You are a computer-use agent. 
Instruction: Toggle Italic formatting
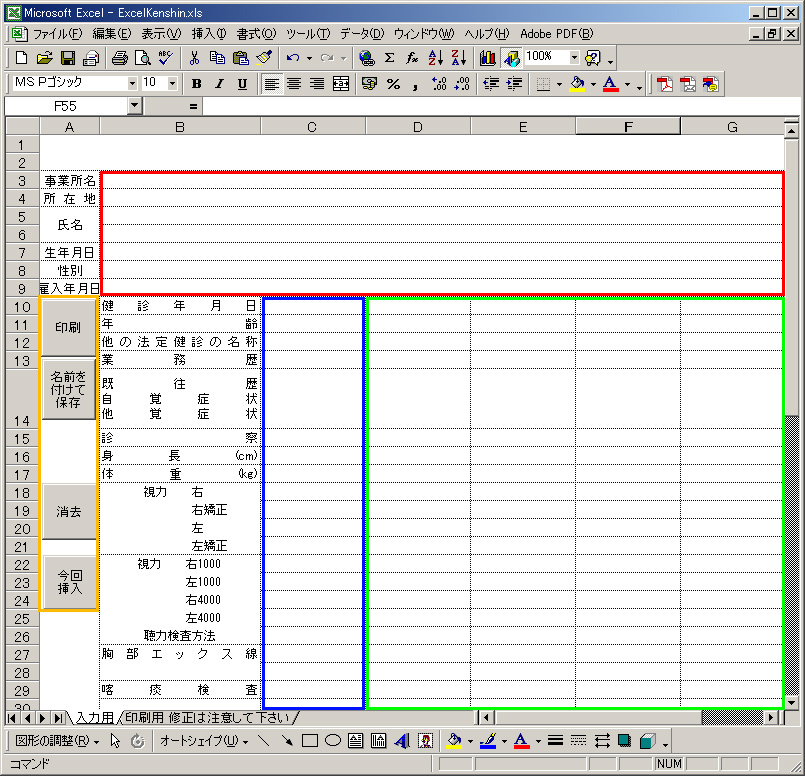point(217,84)
